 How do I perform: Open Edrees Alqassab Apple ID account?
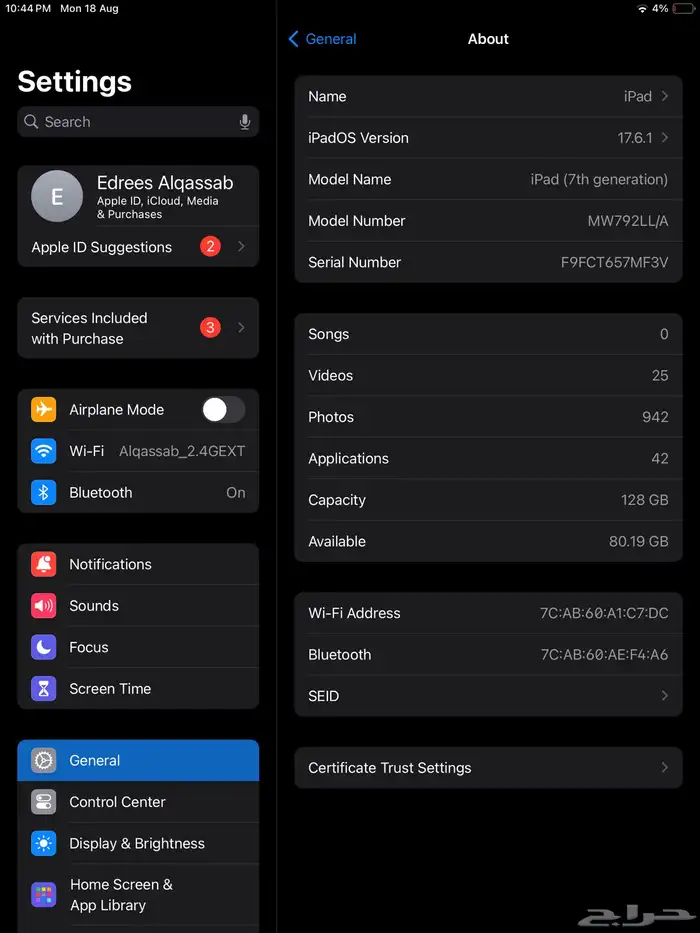(138, 196)
